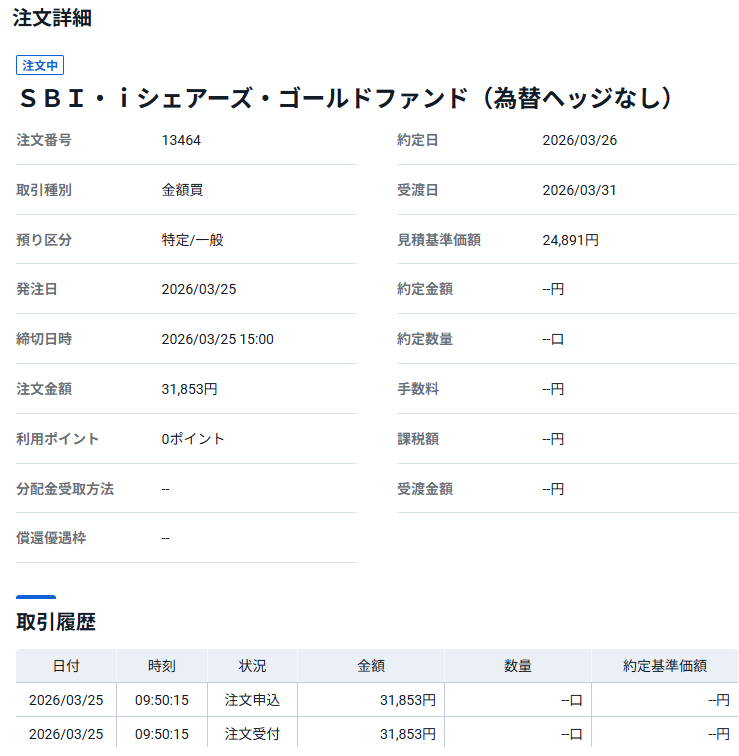The image size is (739, 756).
Task: Click the 状況 column header
Action: coord(252,666)
